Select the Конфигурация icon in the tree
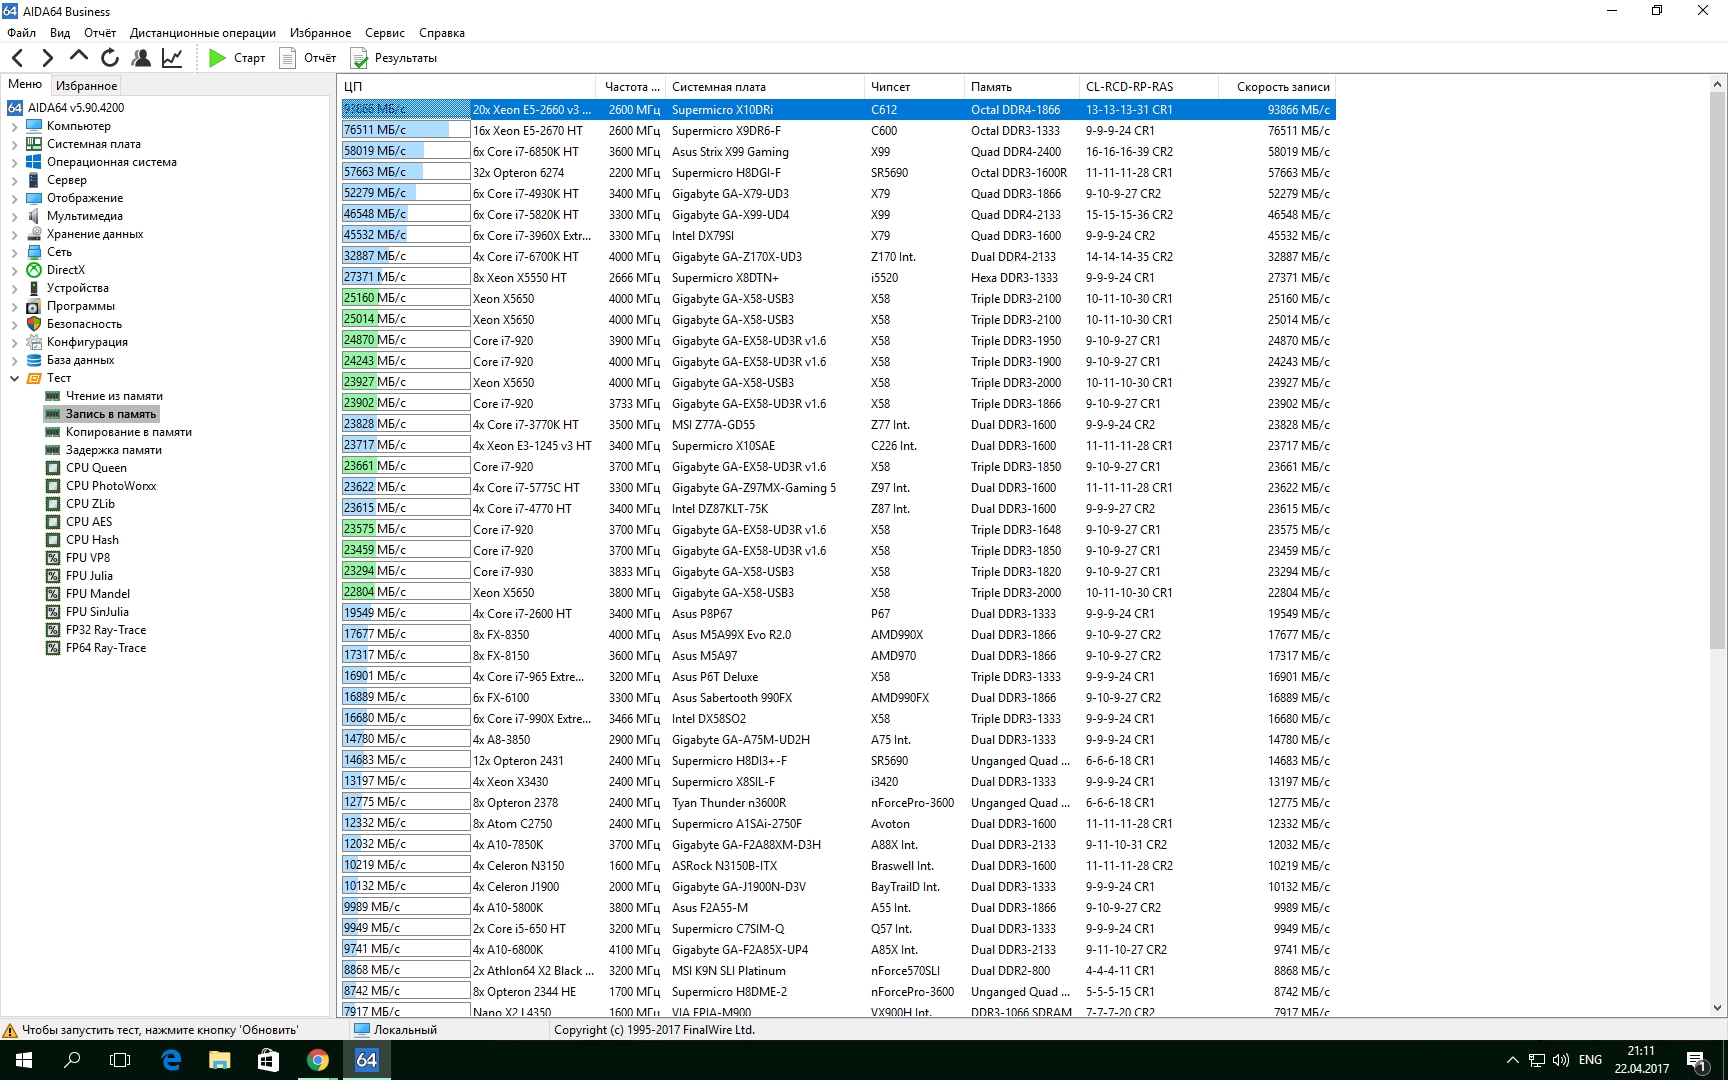Image resolution: width=1728 pixels, height=1080 pixels. click(x=34, y=342)
